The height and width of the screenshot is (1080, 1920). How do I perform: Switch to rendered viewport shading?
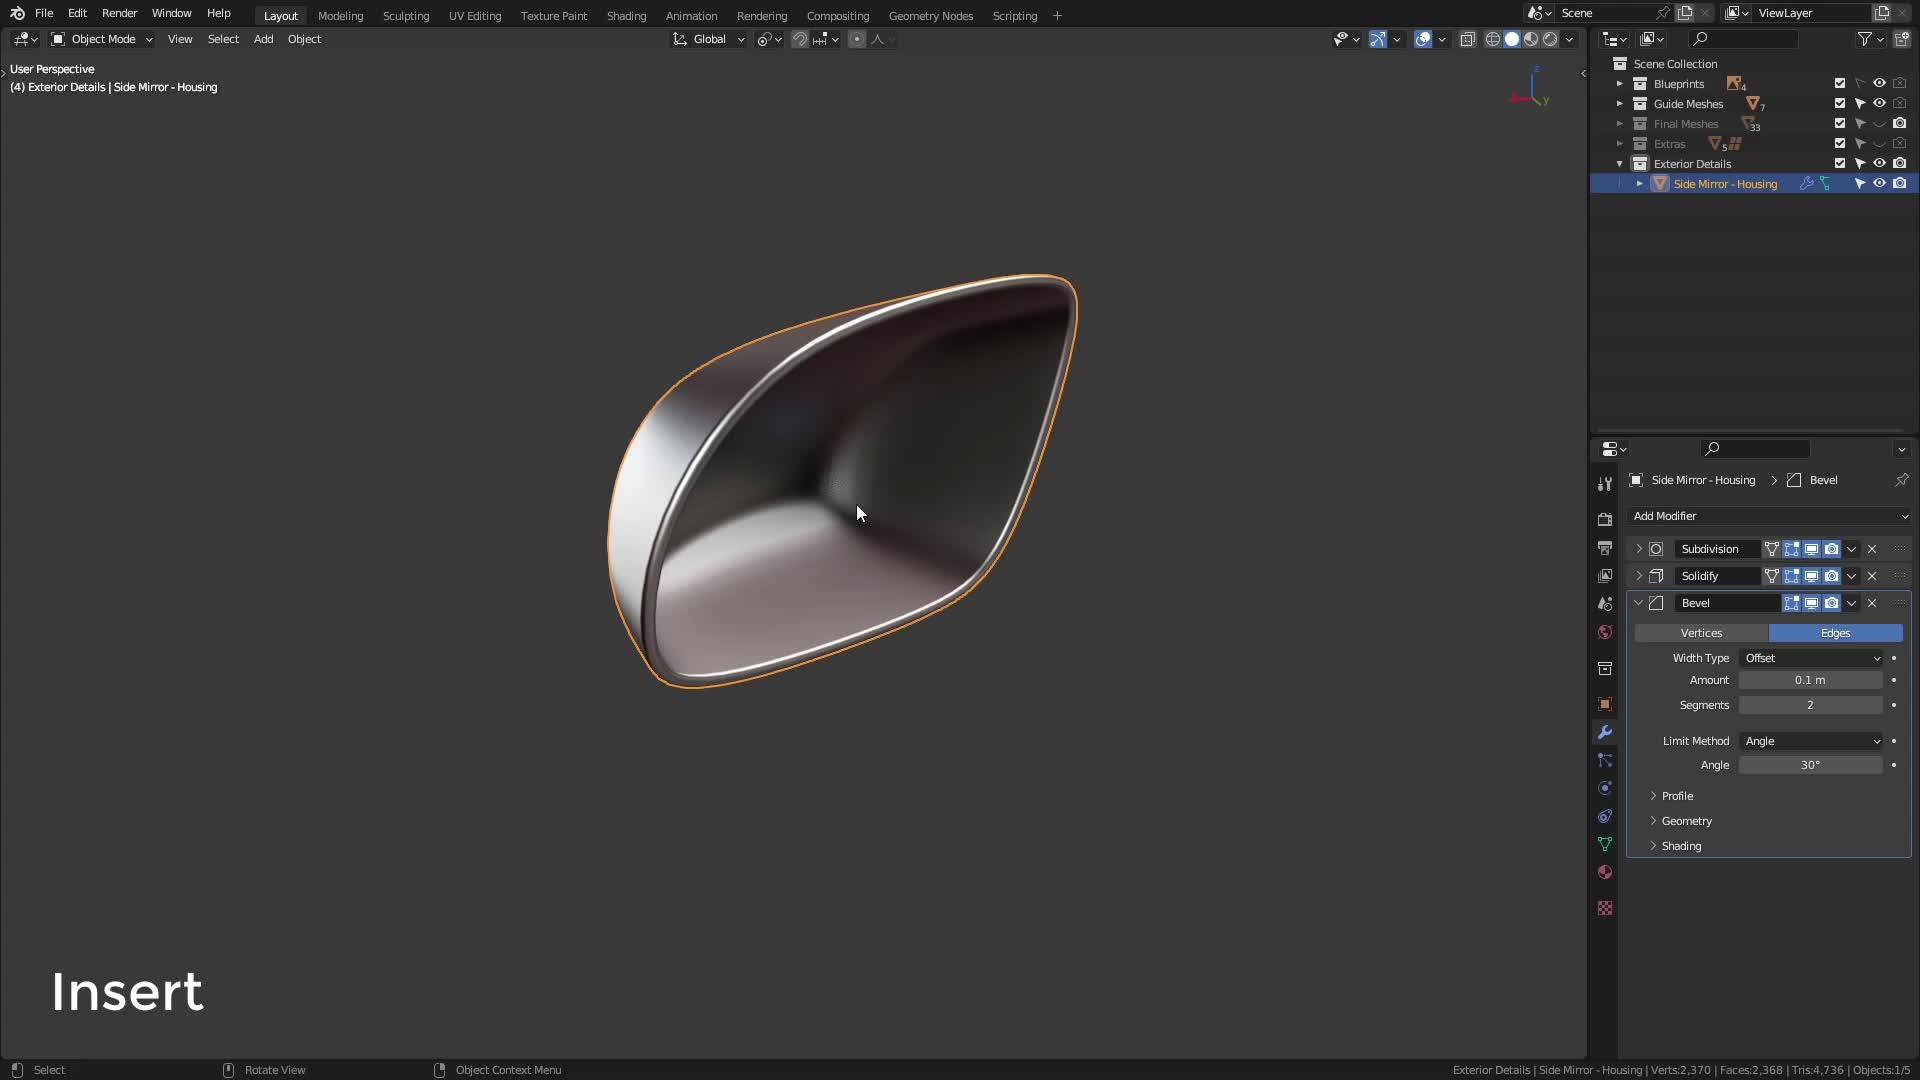tap(1550, 39)
